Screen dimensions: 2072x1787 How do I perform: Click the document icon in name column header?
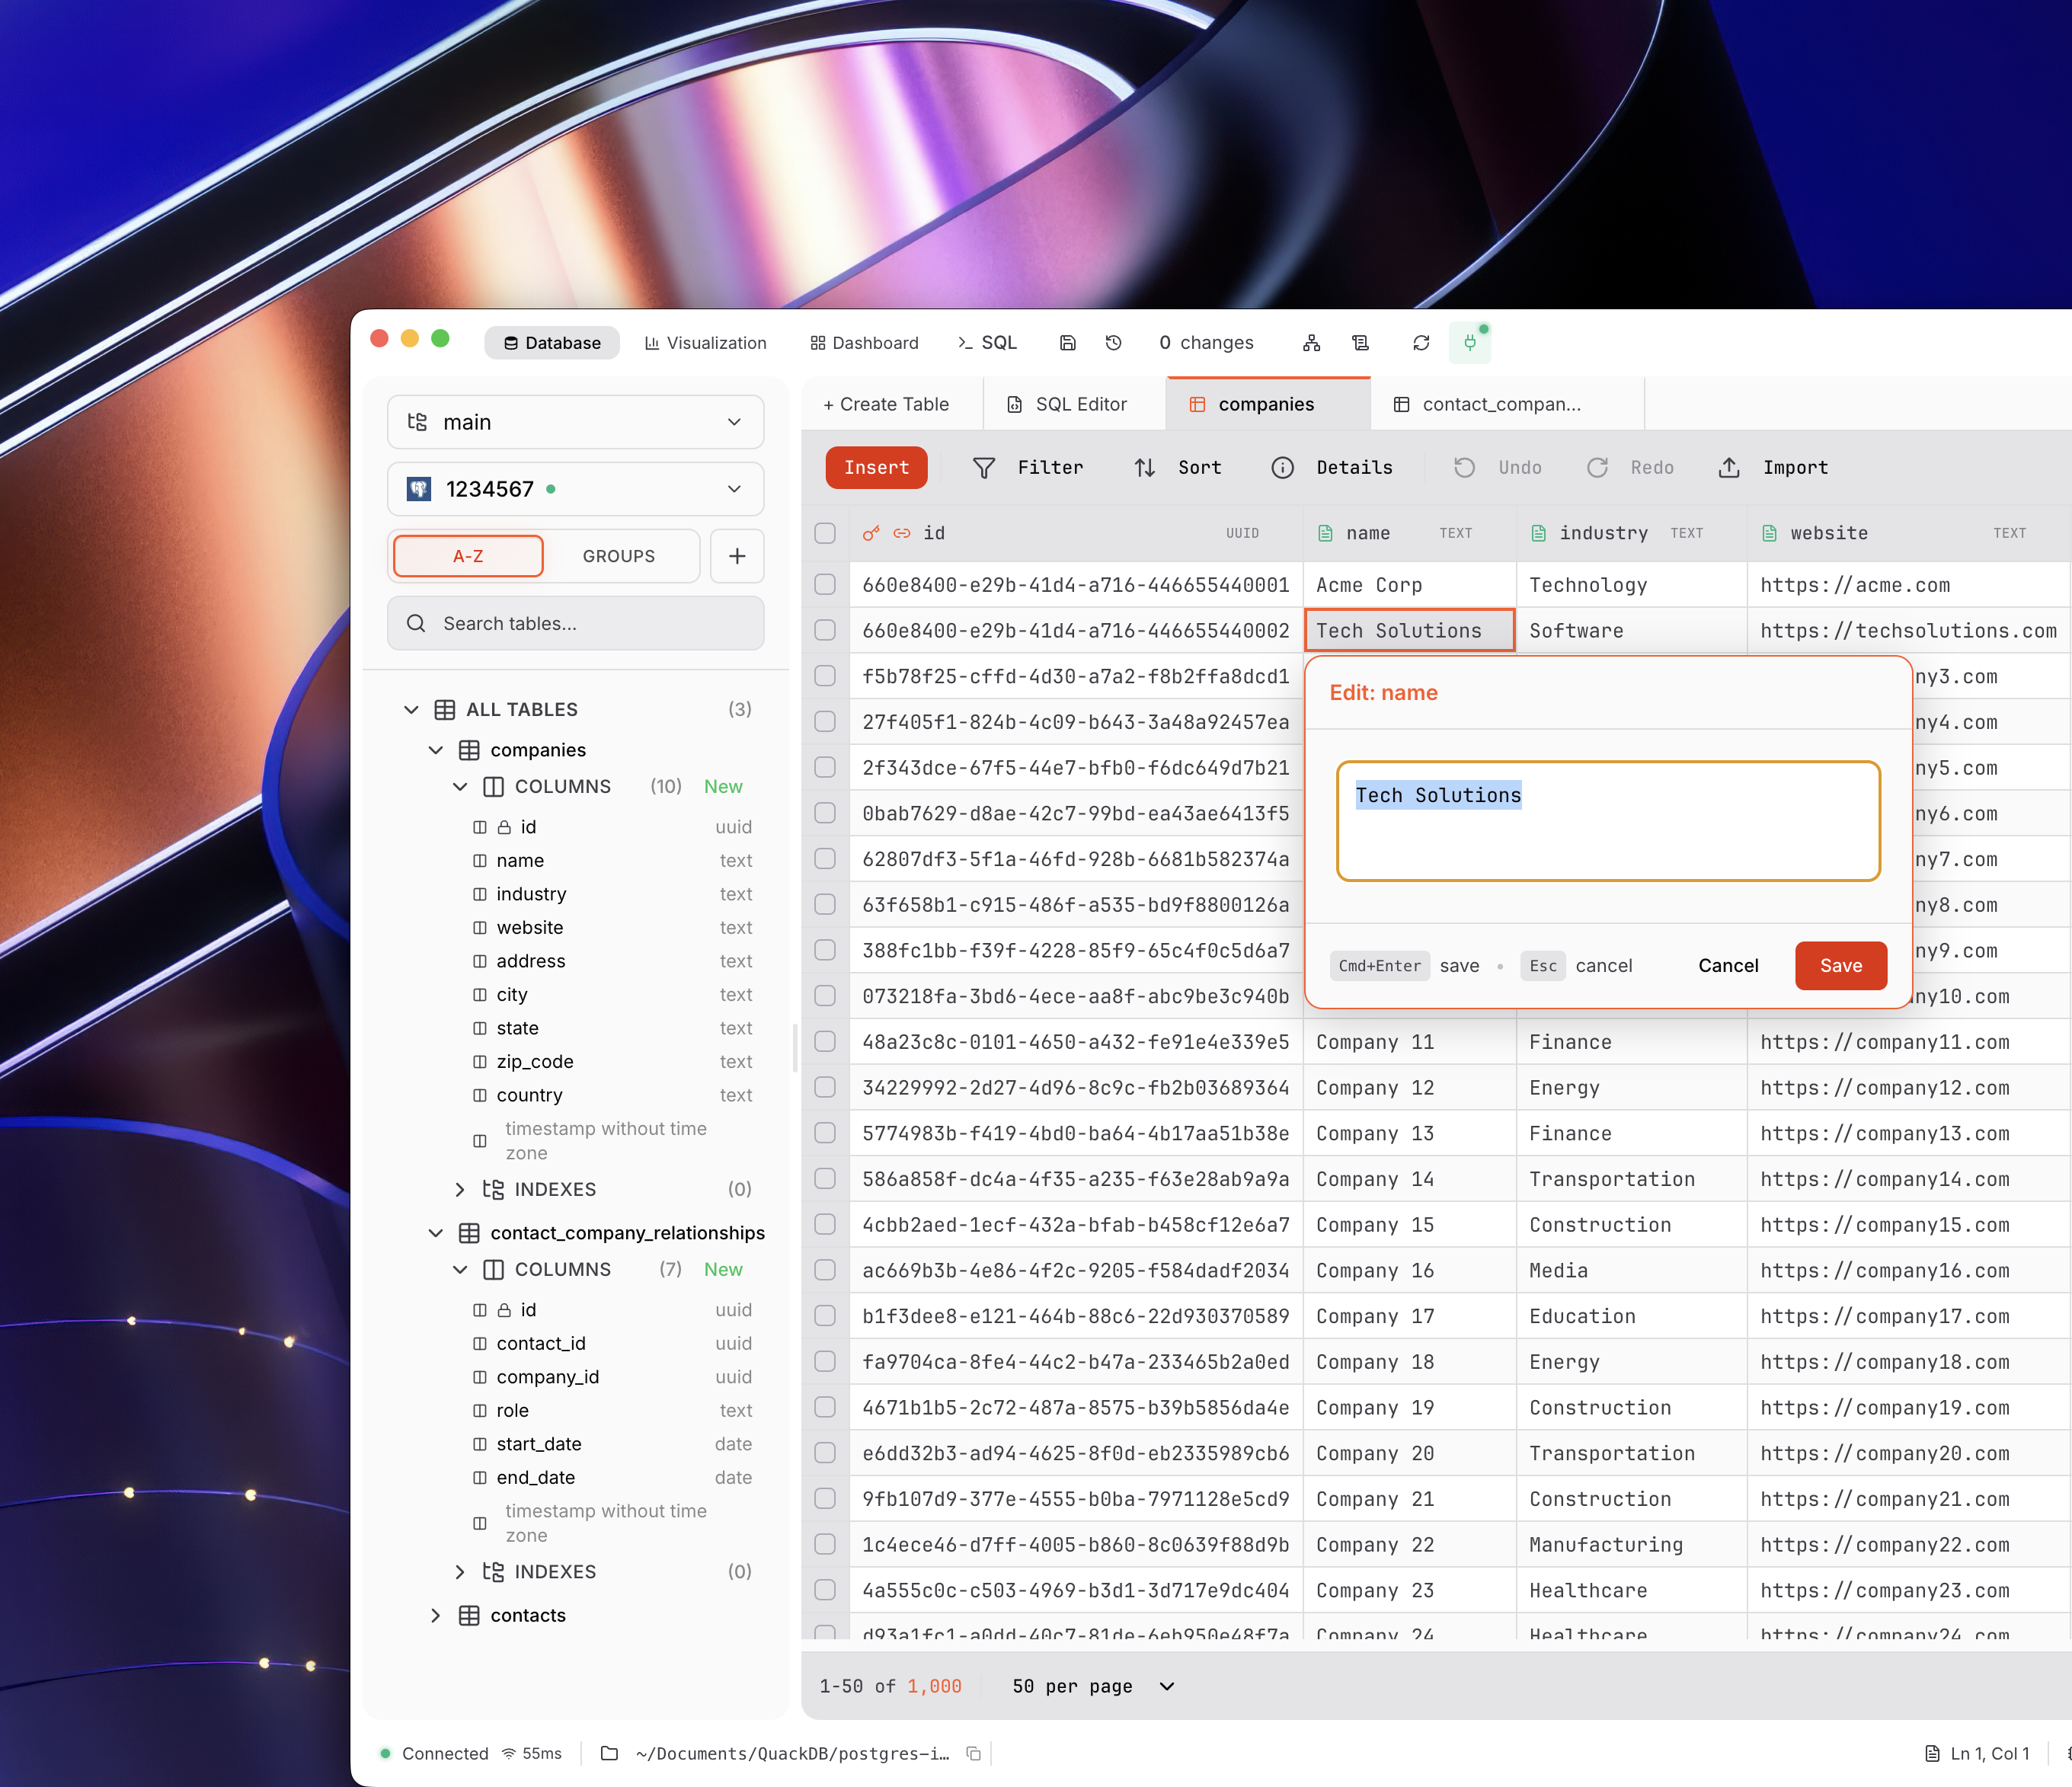(1325, 533)
